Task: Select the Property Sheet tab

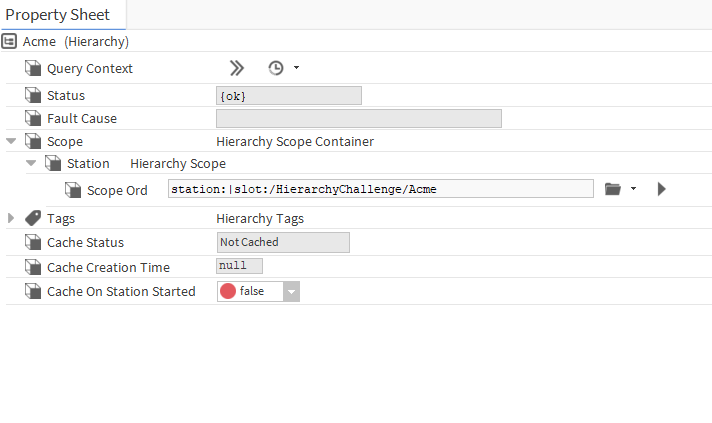Action: [58, 14]
